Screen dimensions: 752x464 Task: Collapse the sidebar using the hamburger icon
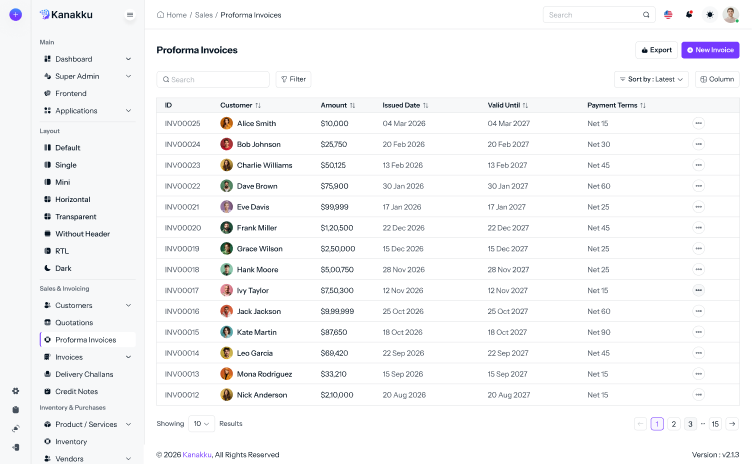(x=130, y=15)
